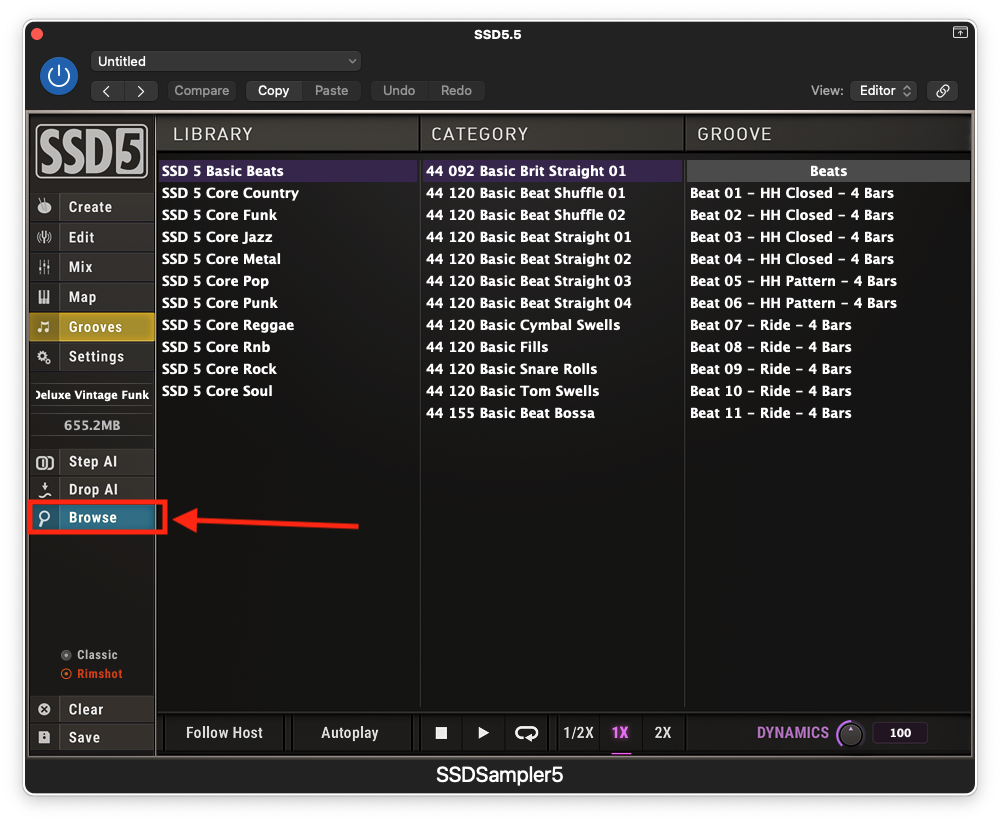
Task: Click the Mix faders icon
Action: tap(44, 267)
